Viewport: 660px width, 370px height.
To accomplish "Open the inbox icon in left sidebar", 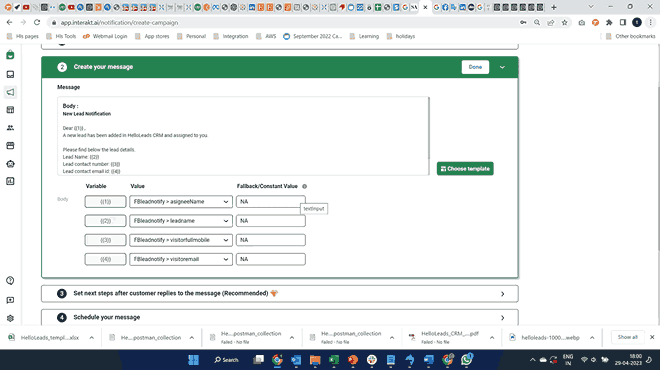I will [x=11, y=75].
